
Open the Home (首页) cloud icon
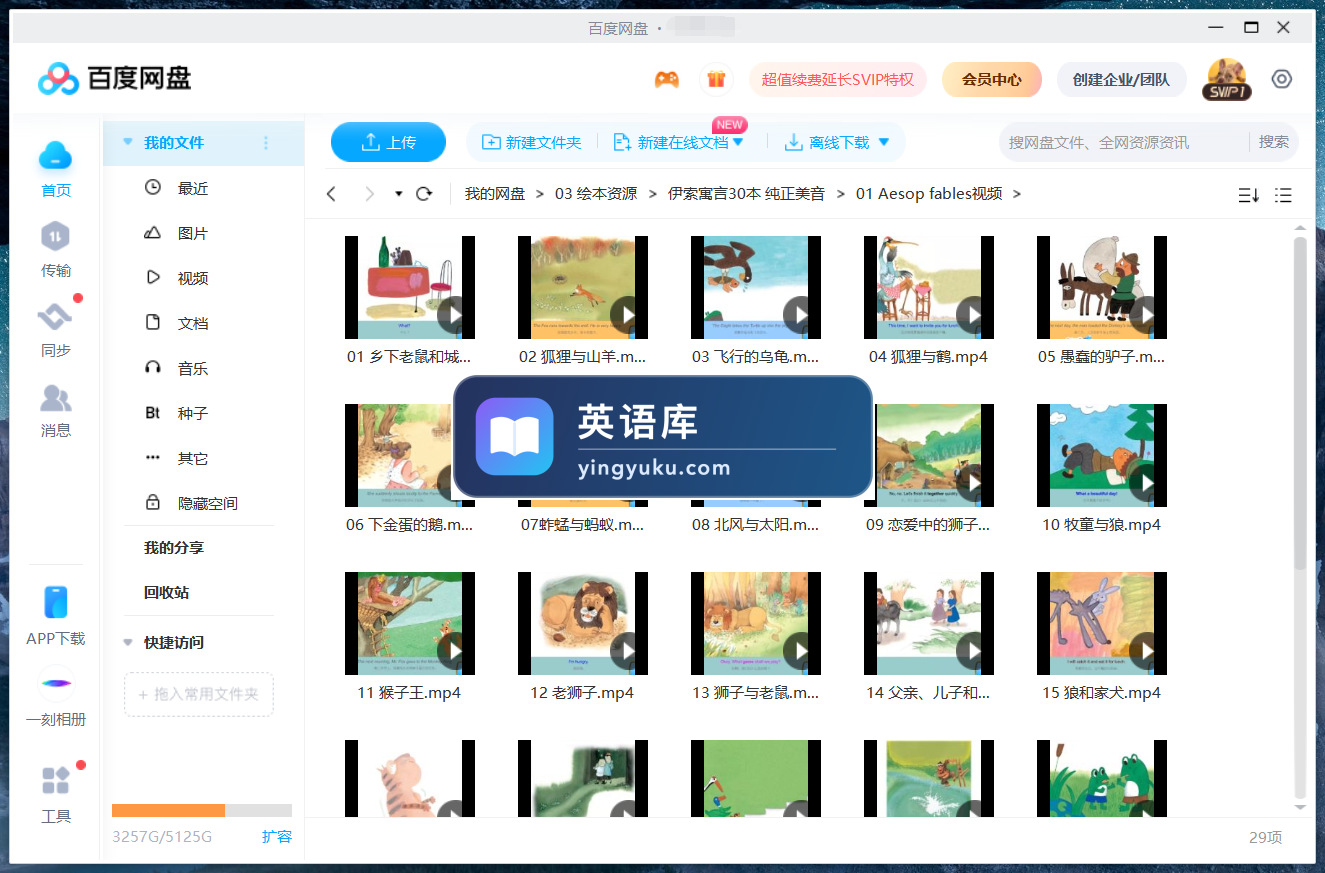click(56, 156)
